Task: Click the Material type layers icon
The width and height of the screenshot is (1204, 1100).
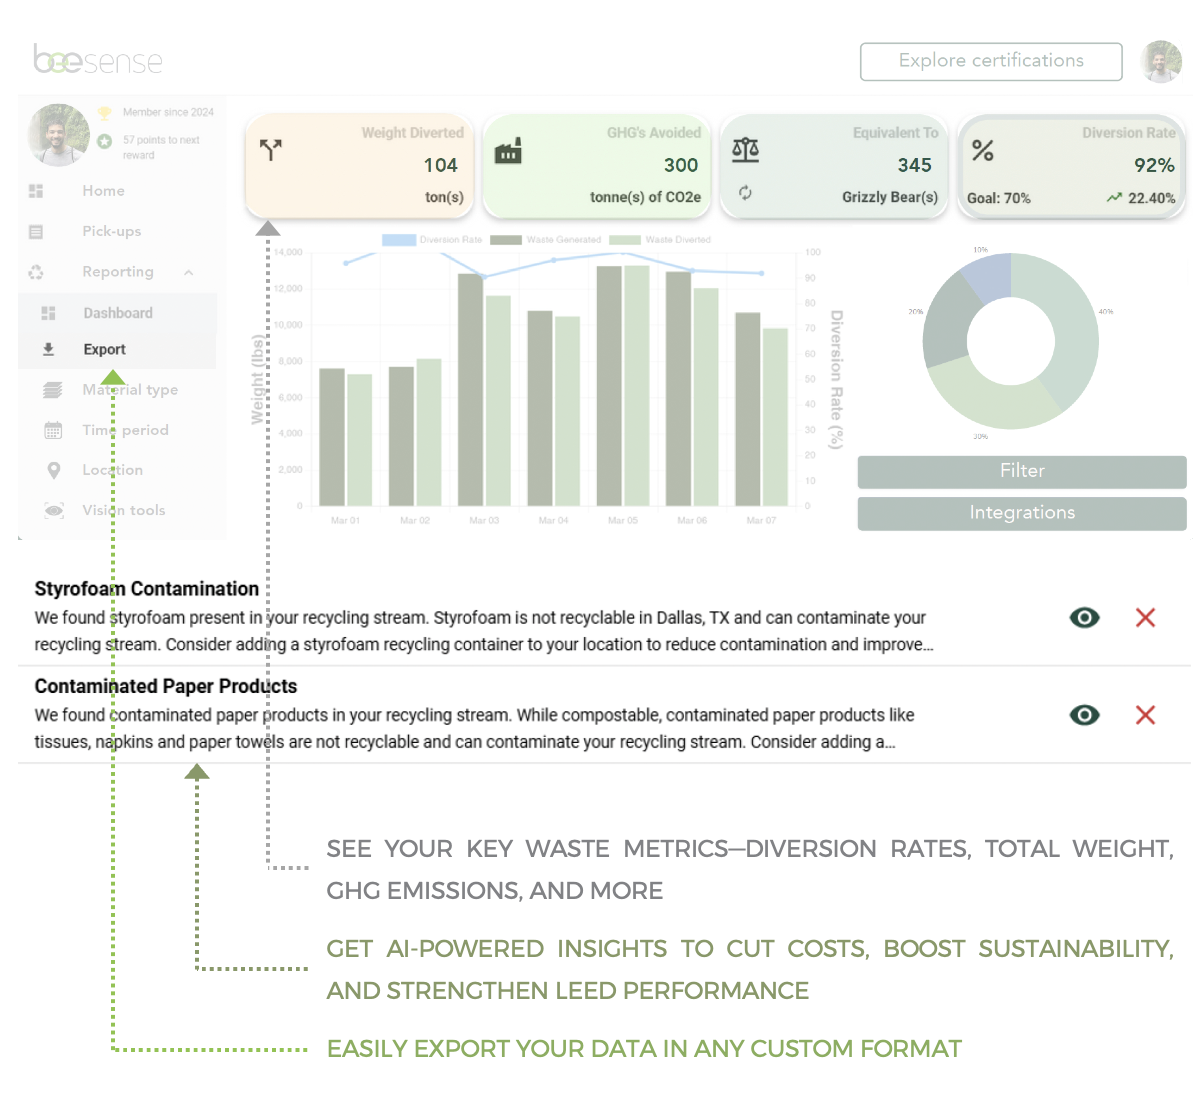Action: click(53, 390)
